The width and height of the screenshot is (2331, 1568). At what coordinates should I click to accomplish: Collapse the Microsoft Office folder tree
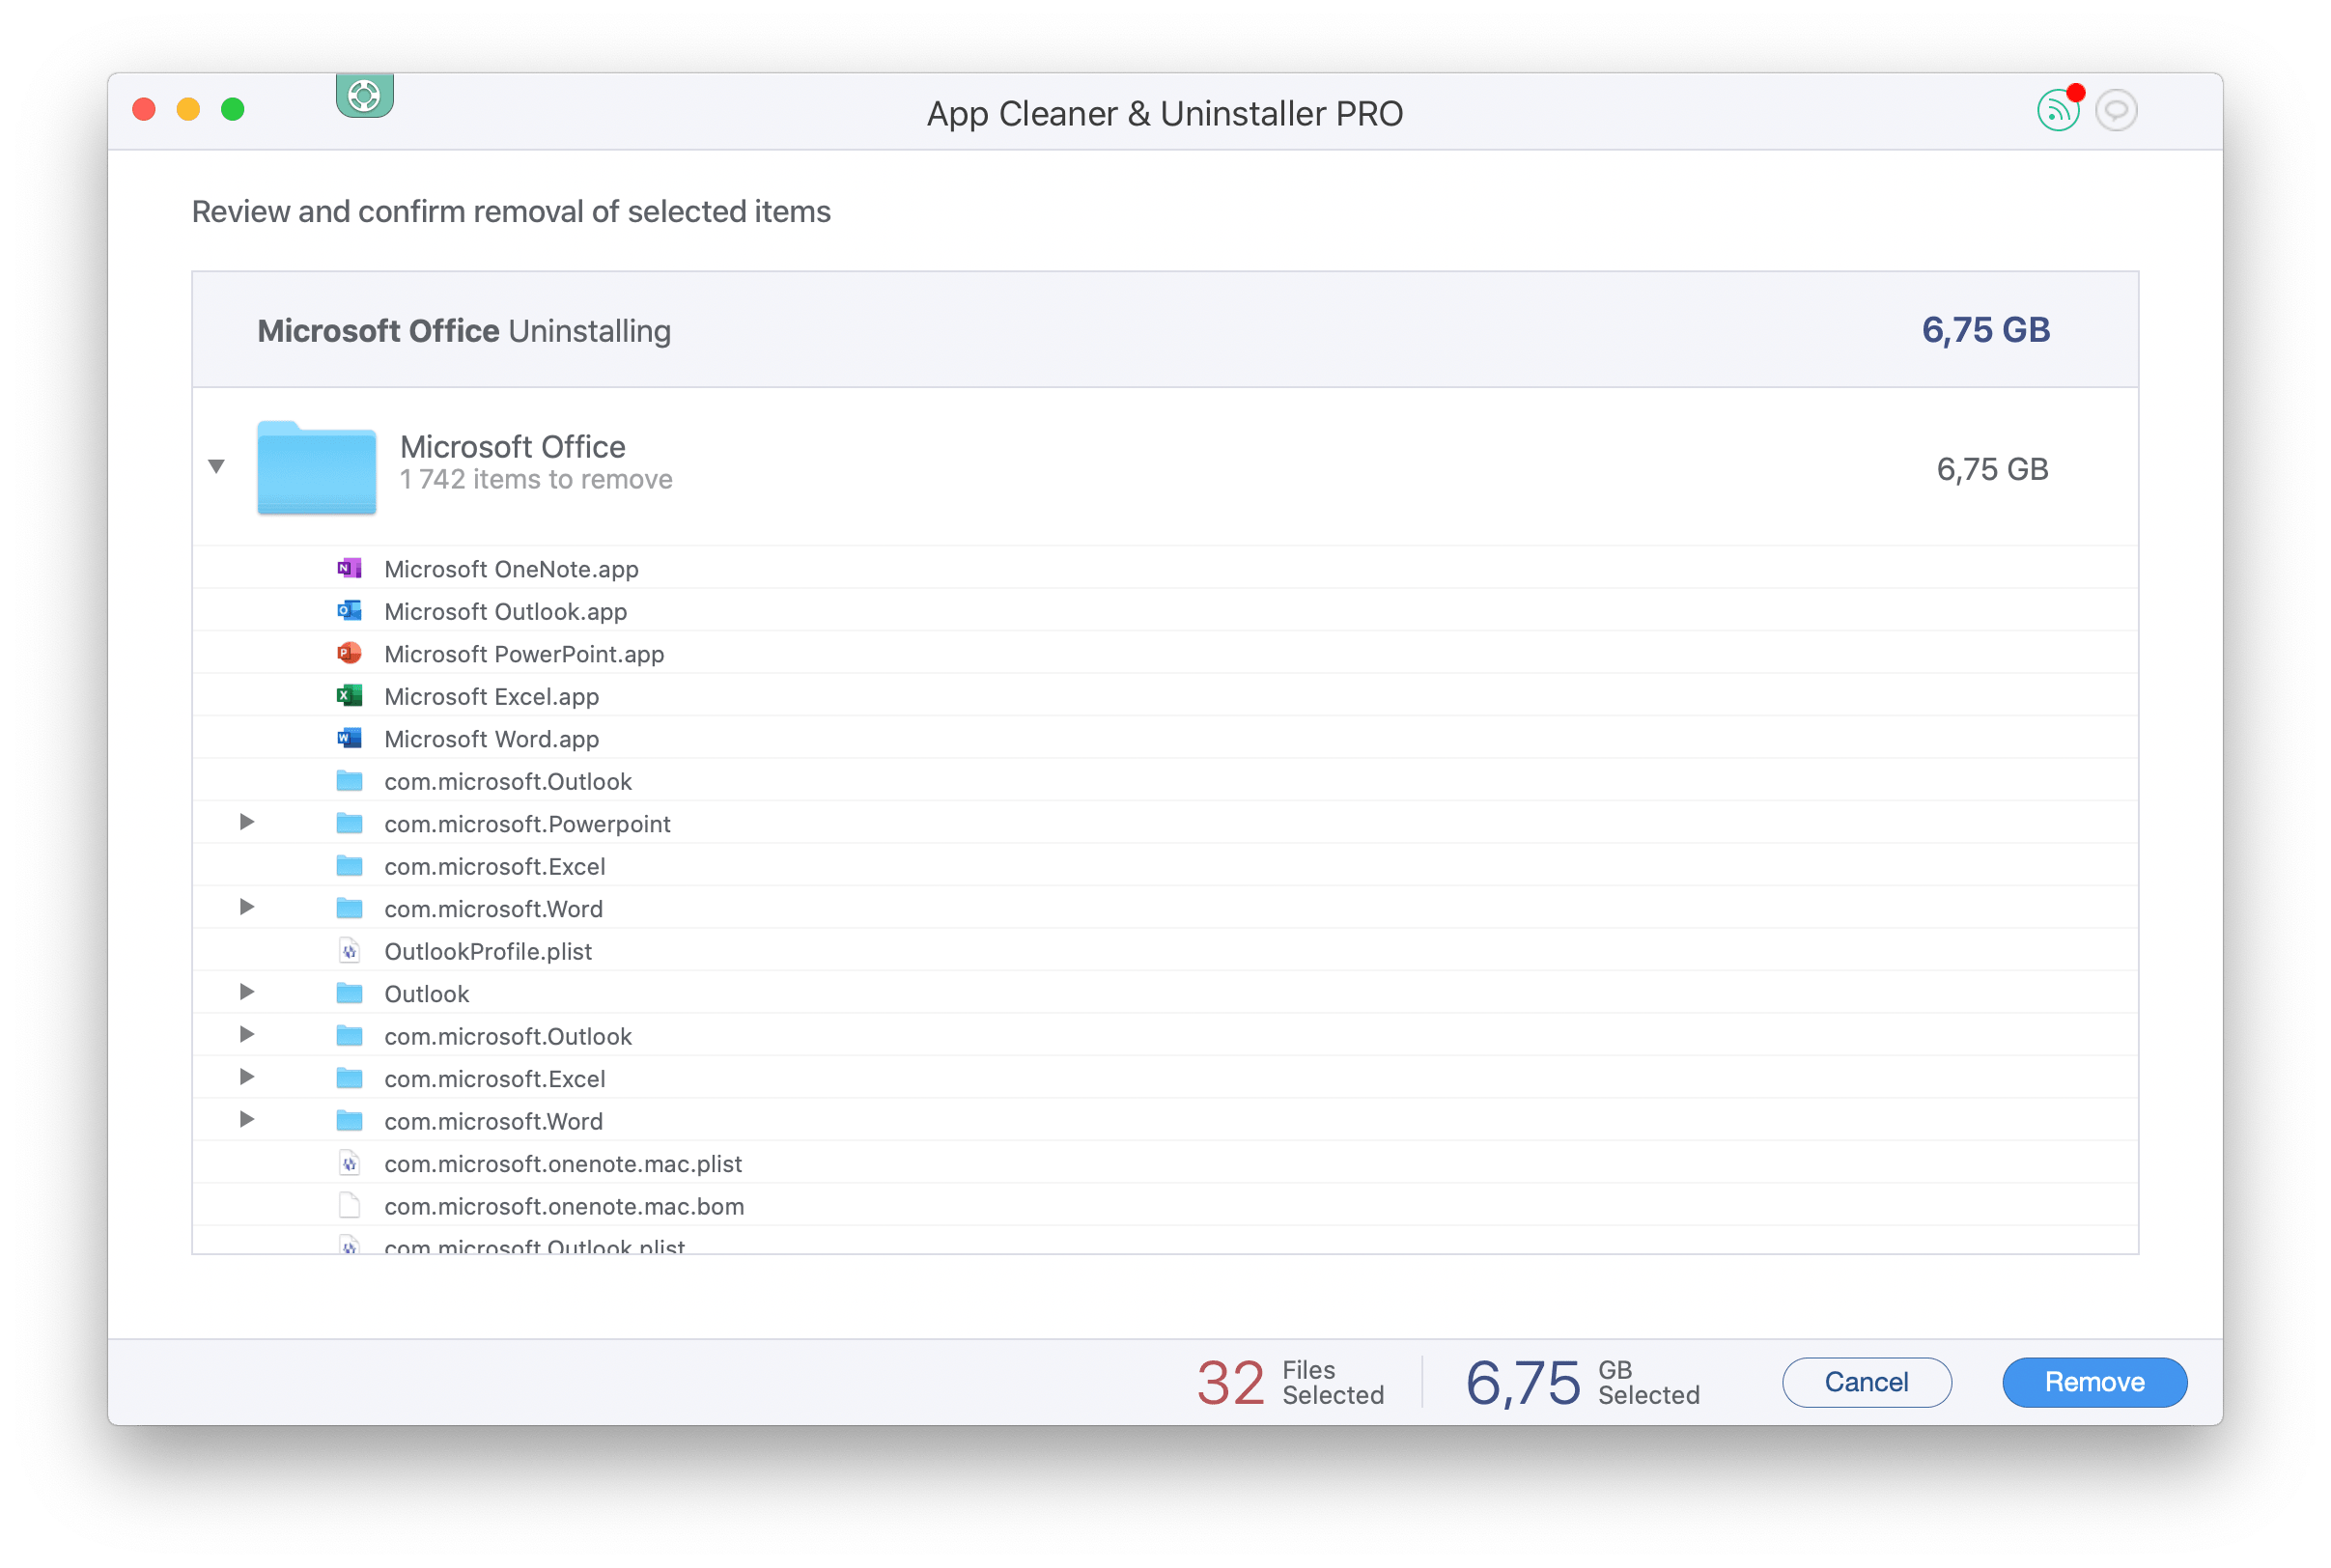217,463
